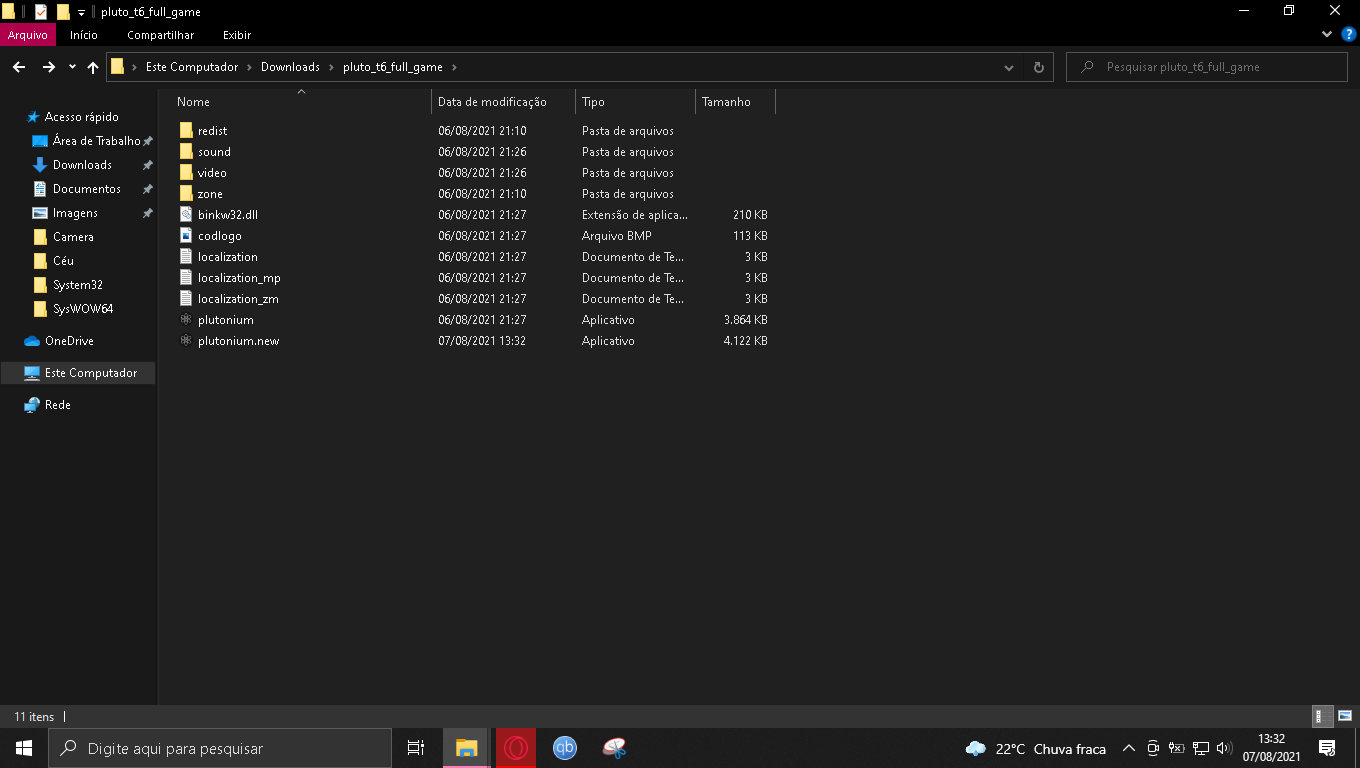
Task: Expand the pluto_t6_full_game breadcrumb chevron
Action: coord(453,67)
